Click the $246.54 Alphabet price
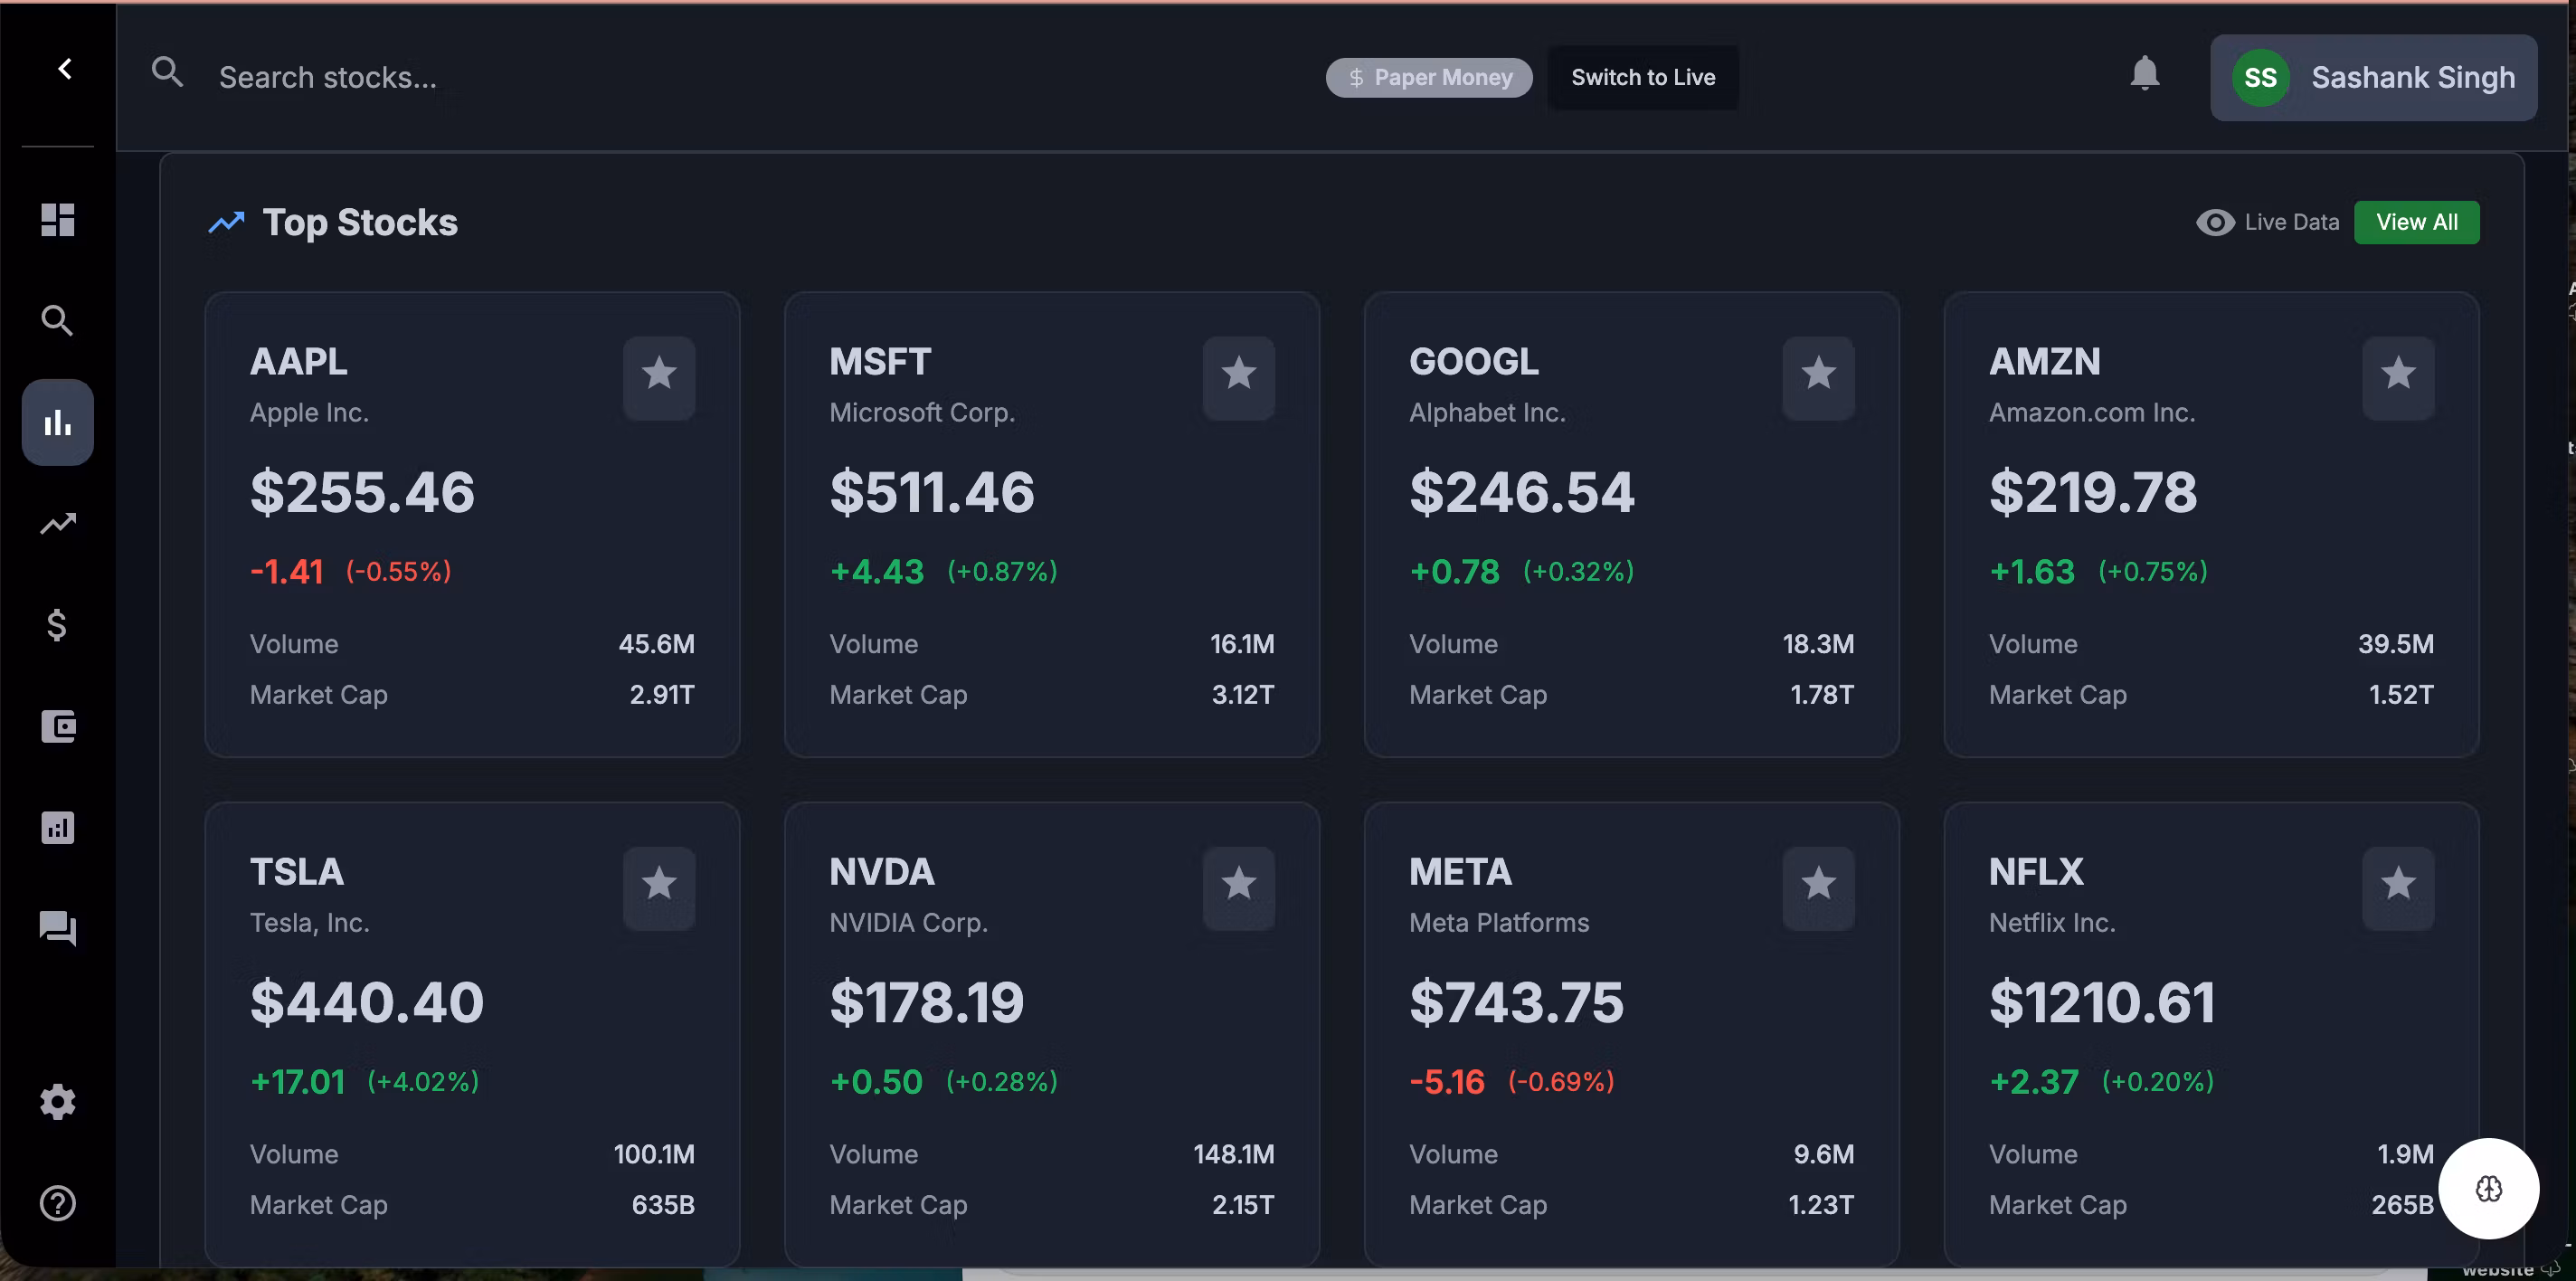Image resolution: width=2576 pixels, height=1281 pixels. click(1522, 492)
